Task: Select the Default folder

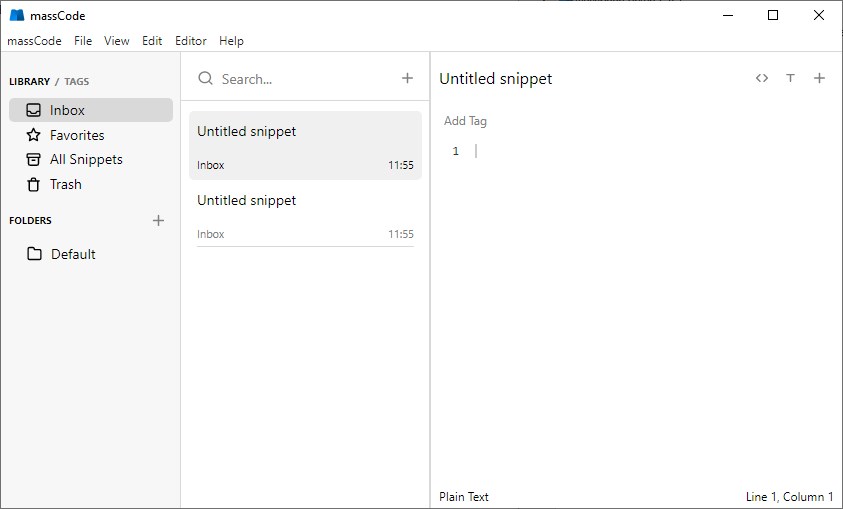Action: click(x=73, y=254)
